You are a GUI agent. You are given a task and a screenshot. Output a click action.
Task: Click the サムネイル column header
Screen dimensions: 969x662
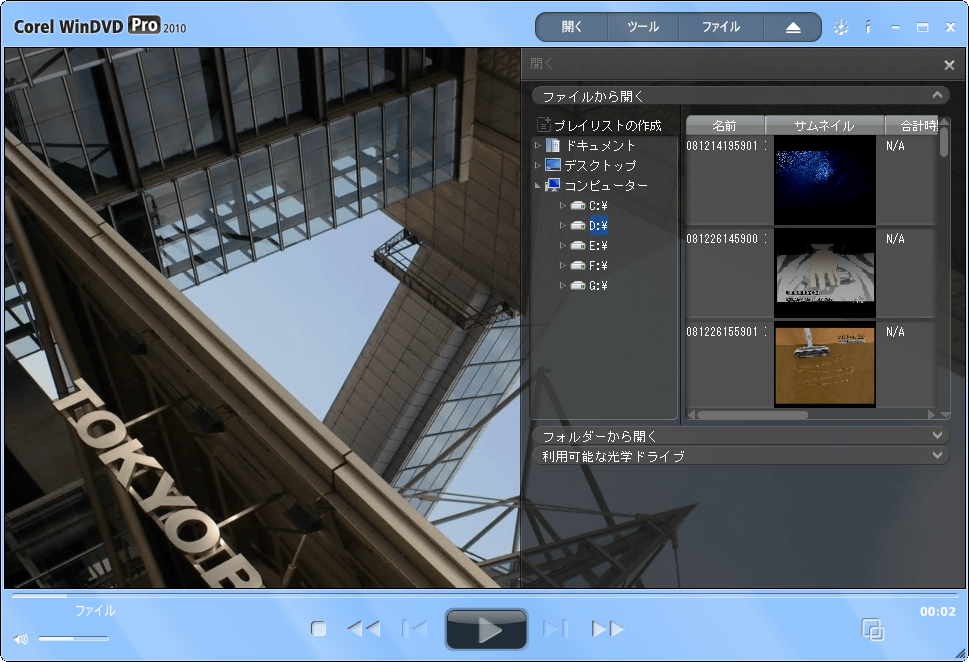pyautogui.click(x=824, y=125)
